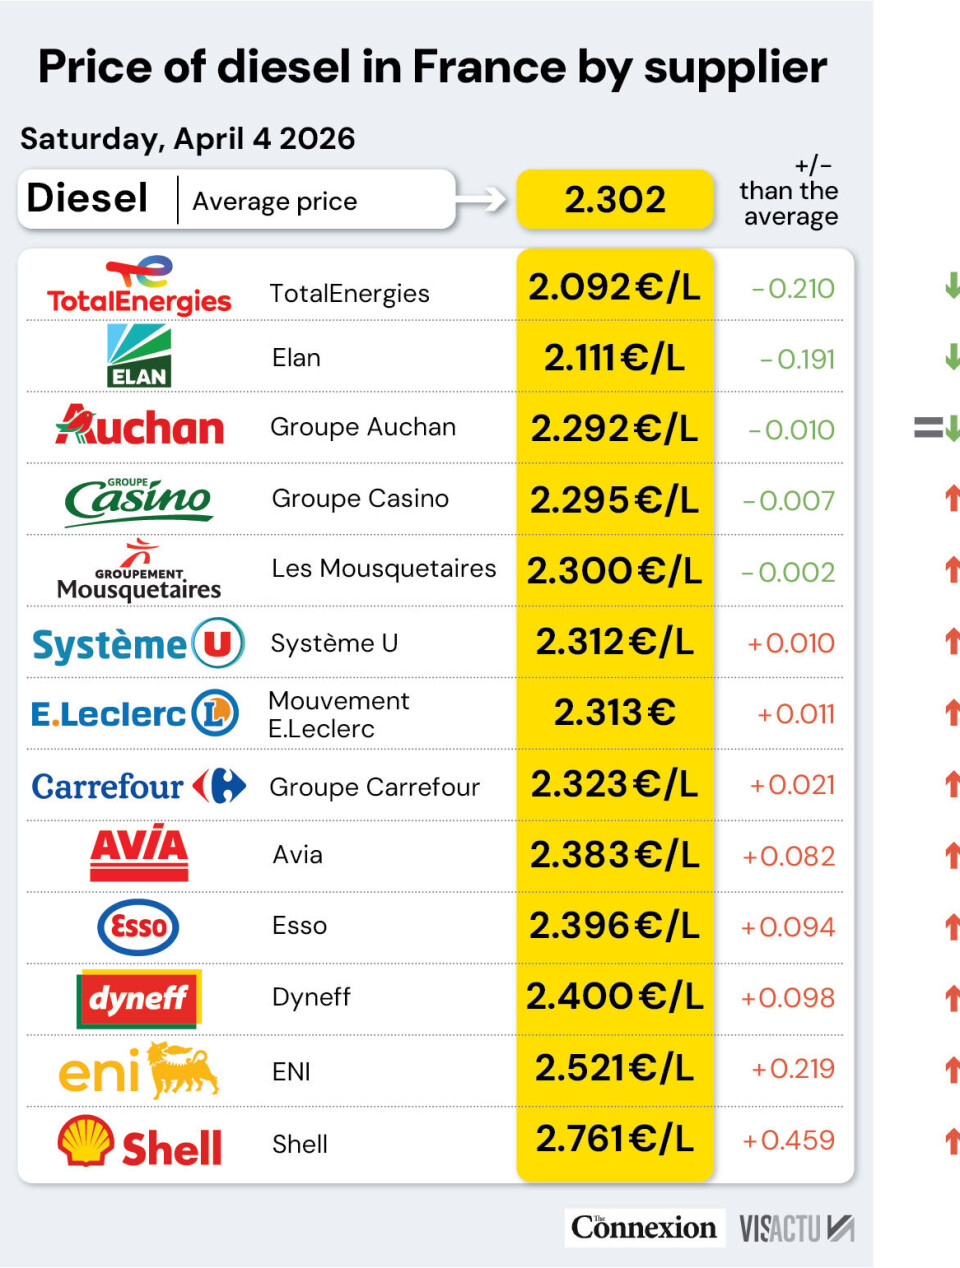Viewport: 960px width, 1268px height.
Task: Click the E.Leclerc logo
Action: click(x=135, y=713)
